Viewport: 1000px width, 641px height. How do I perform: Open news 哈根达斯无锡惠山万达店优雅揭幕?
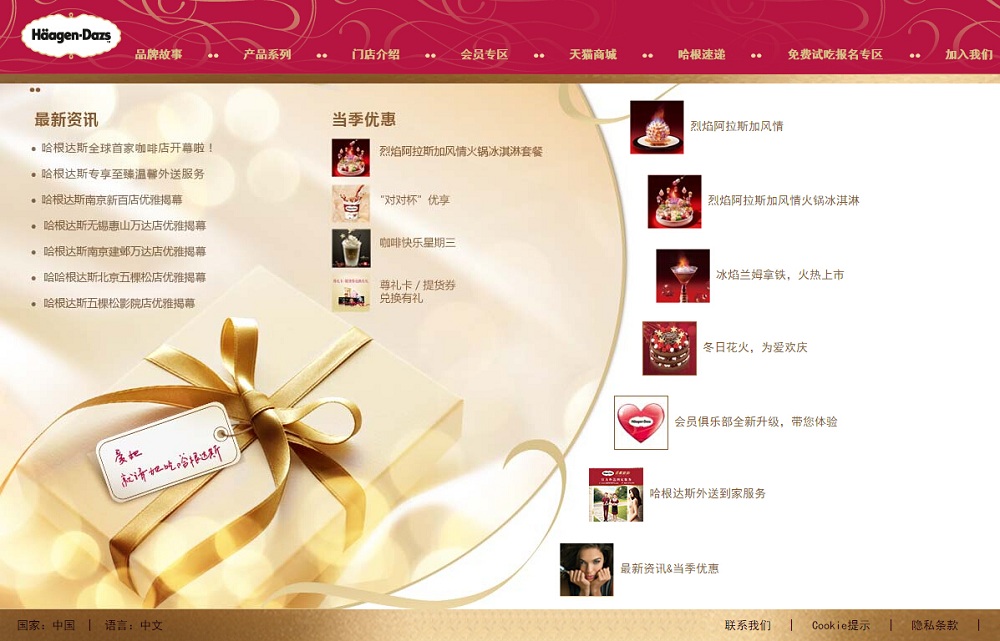coord(125,225)
